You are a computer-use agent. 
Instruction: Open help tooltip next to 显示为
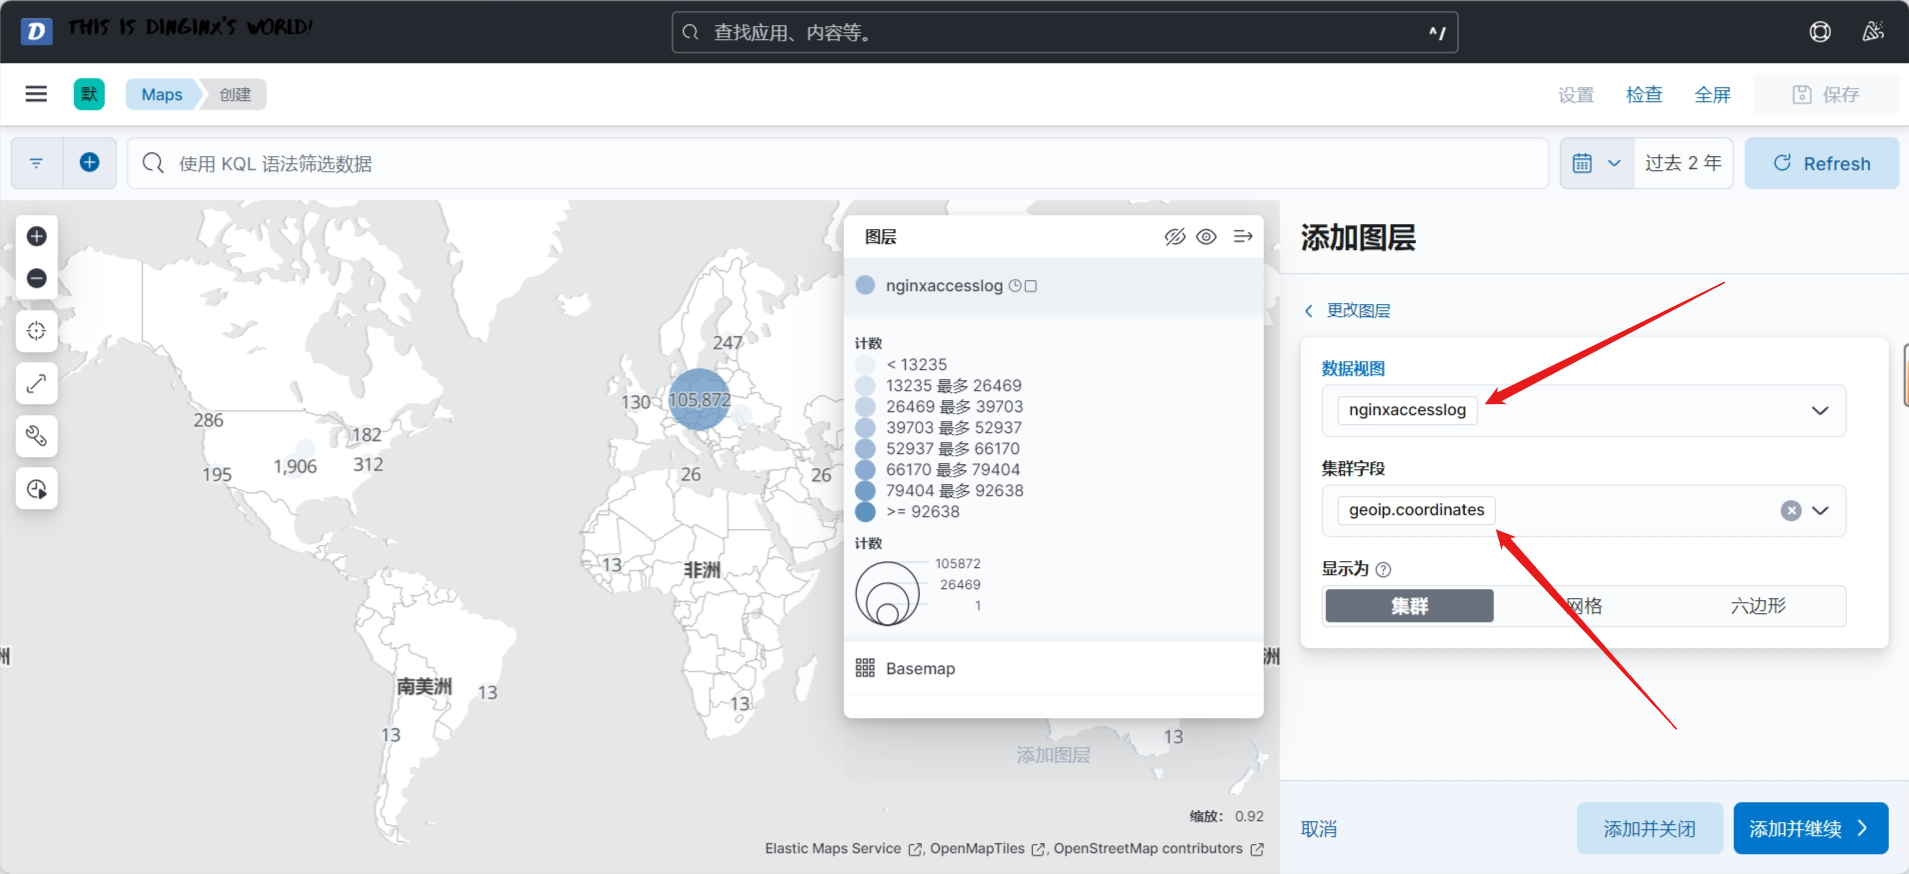pos(1383,570)
